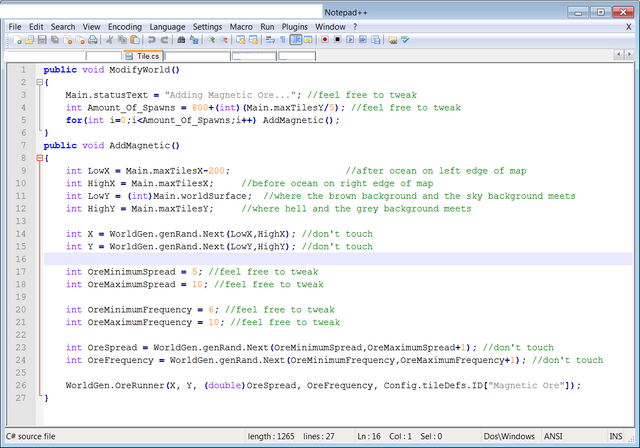The height and width of the screenshot is (448, 640).
Task: Click 'WorldGen.OreRunner' on line 26
Action: 115,385
